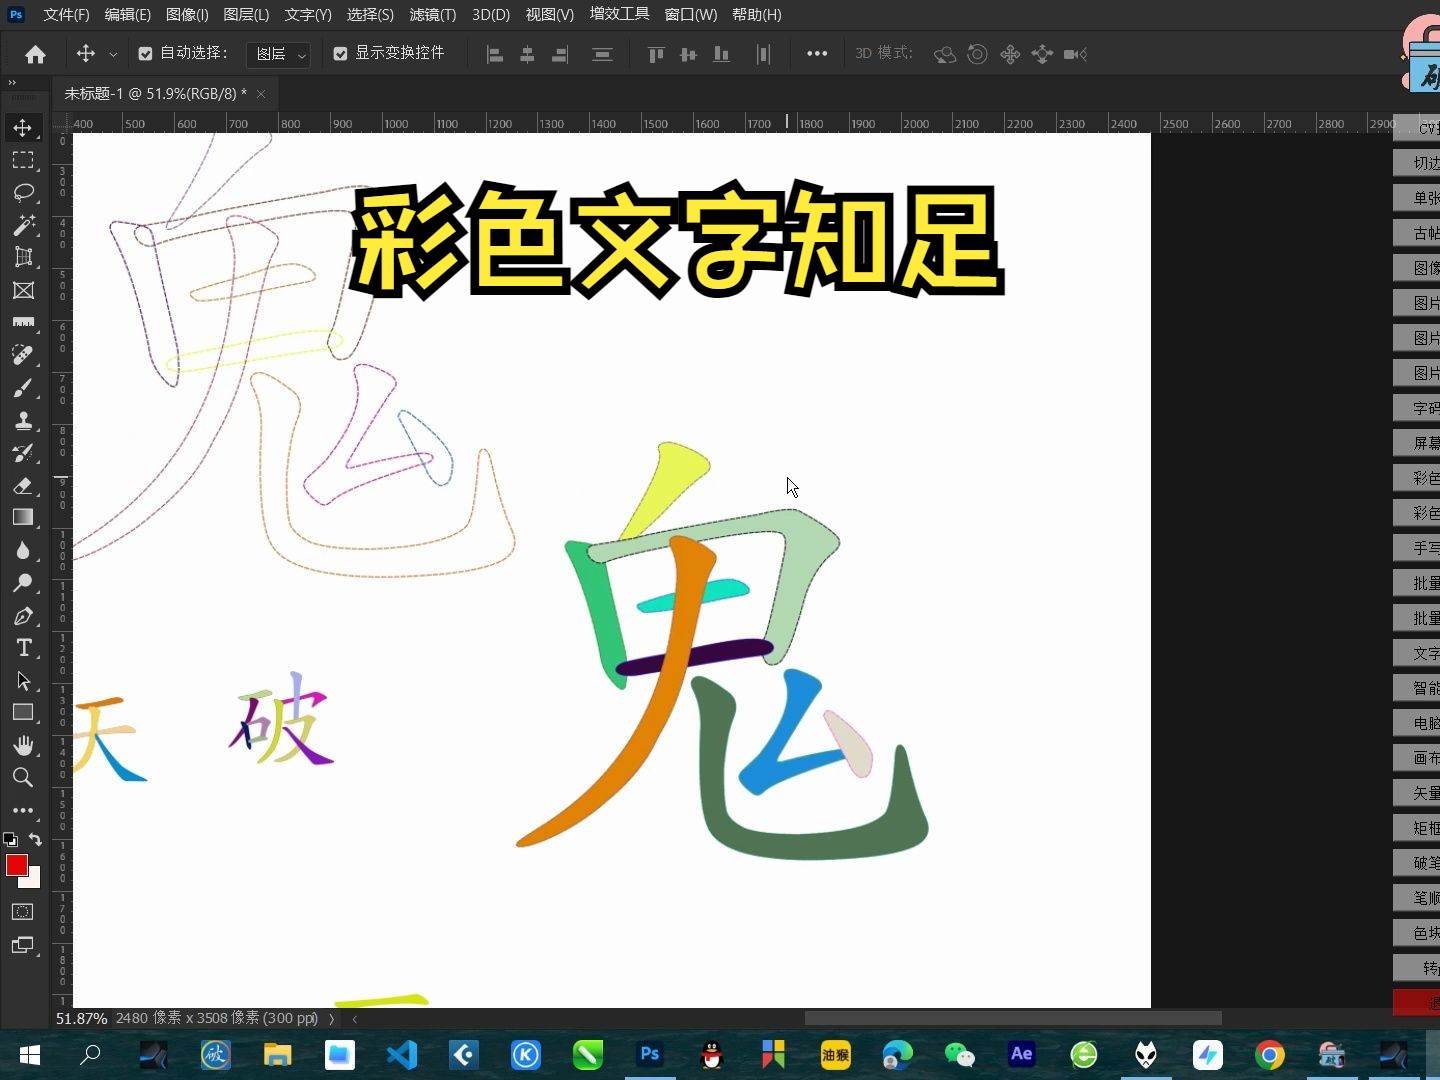Click the 3D camera video icon
The image size is (1440, 1080).
click(x=1075, y=54)
